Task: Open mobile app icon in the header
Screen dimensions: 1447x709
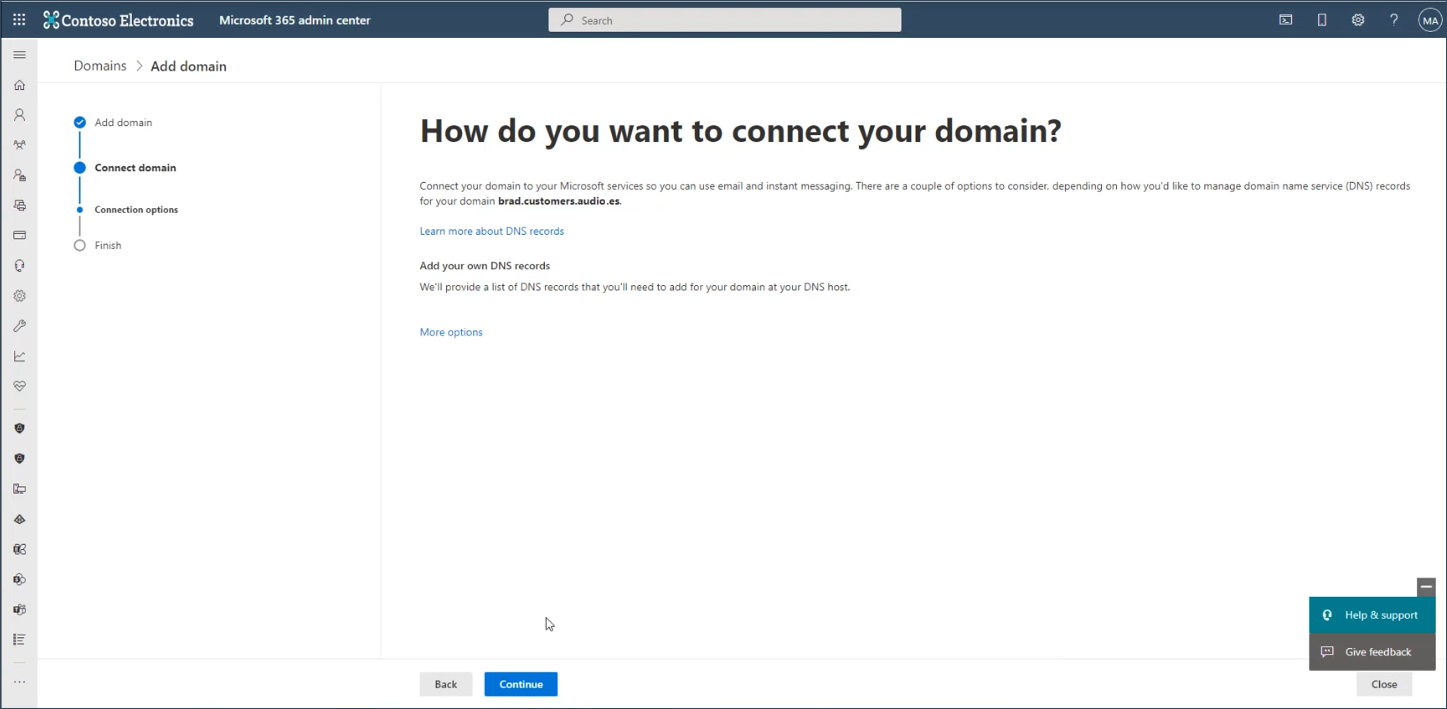Action: tap(1322, 20)
